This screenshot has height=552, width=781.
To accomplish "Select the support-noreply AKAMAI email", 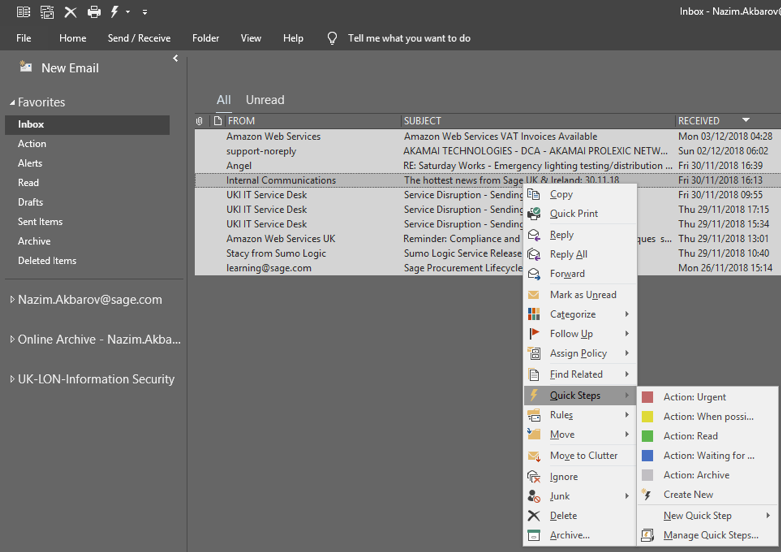I will coord(488,151).
